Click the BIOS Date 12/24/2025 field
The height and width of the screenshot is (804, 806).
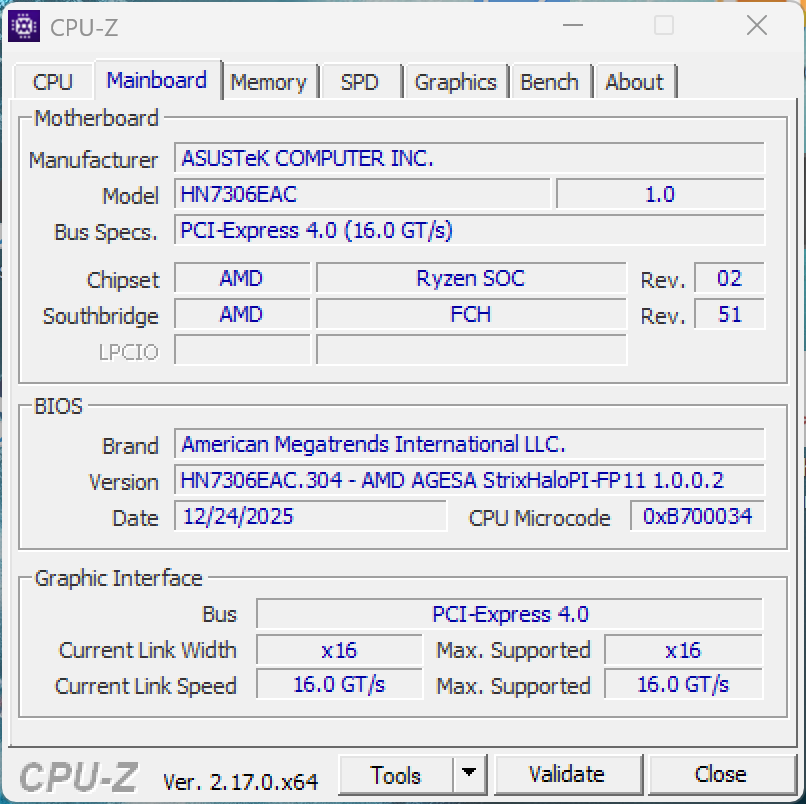coord(310,516)
